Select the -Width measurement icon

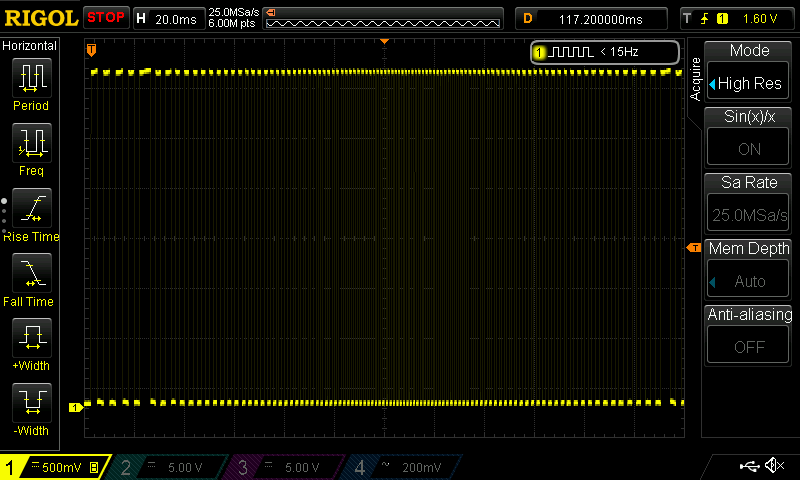pyautogui.click(x=32, y=402)
